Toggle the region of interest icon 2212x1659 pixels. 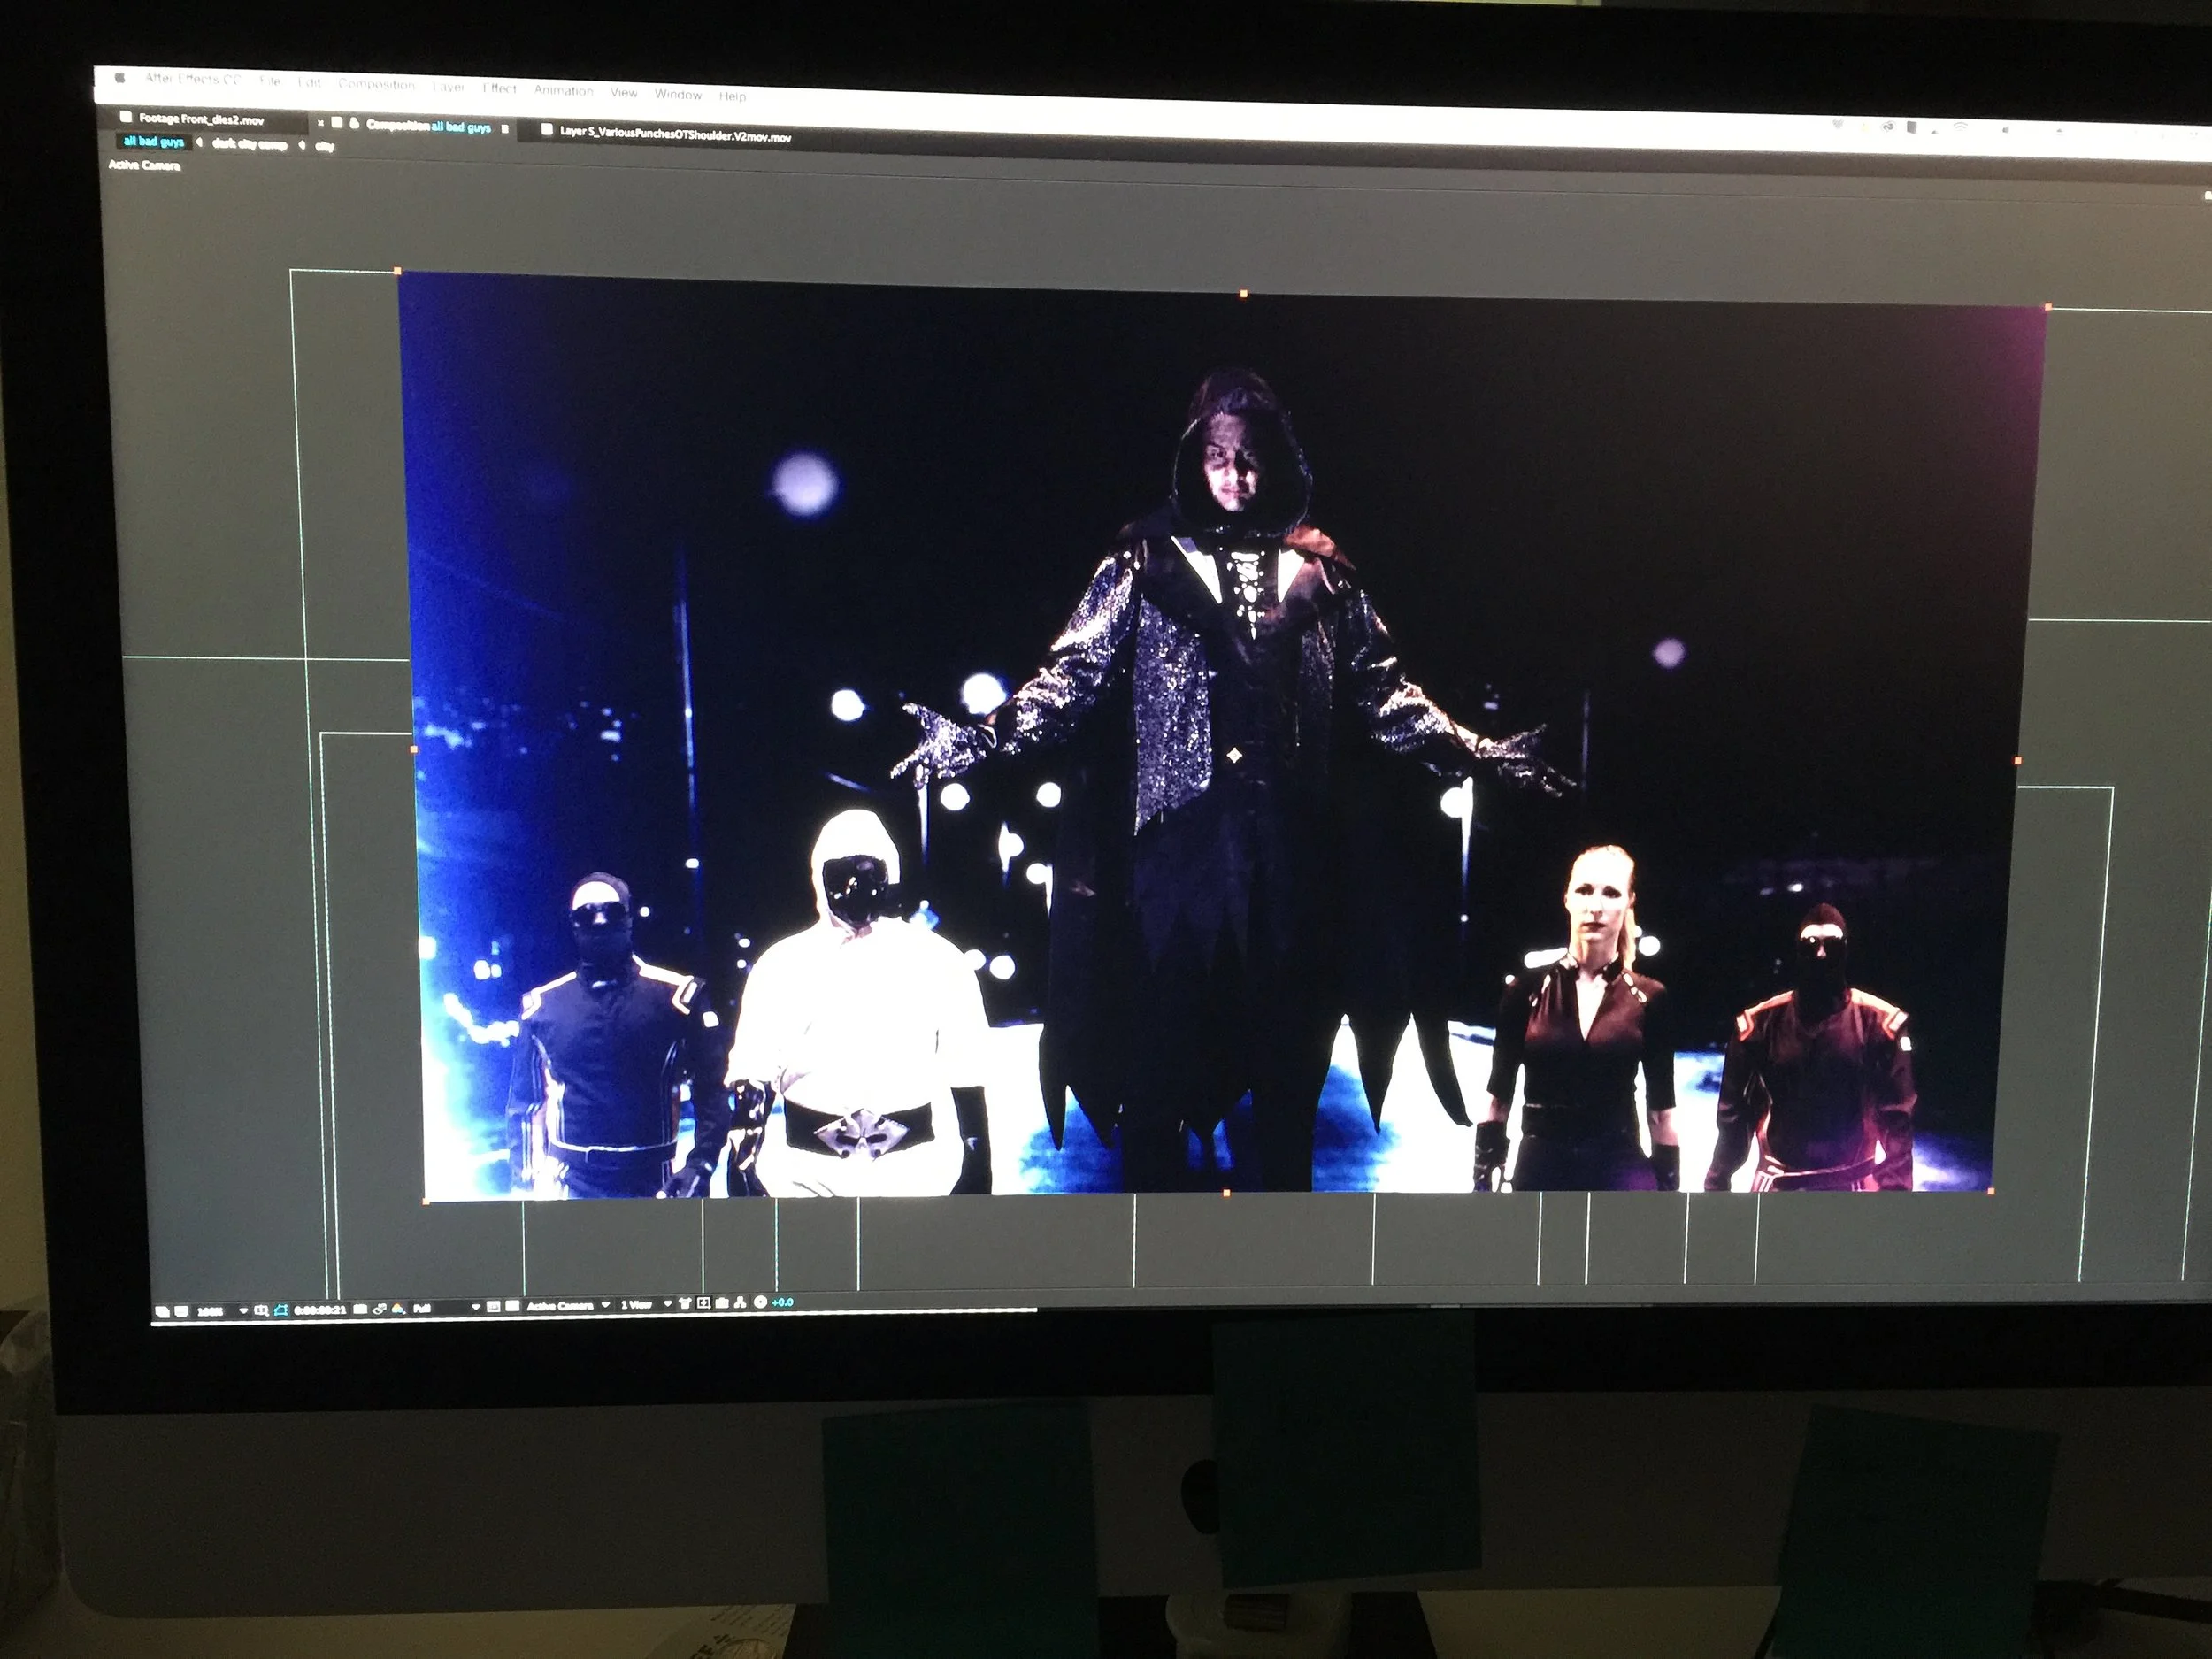(493, 1307)
